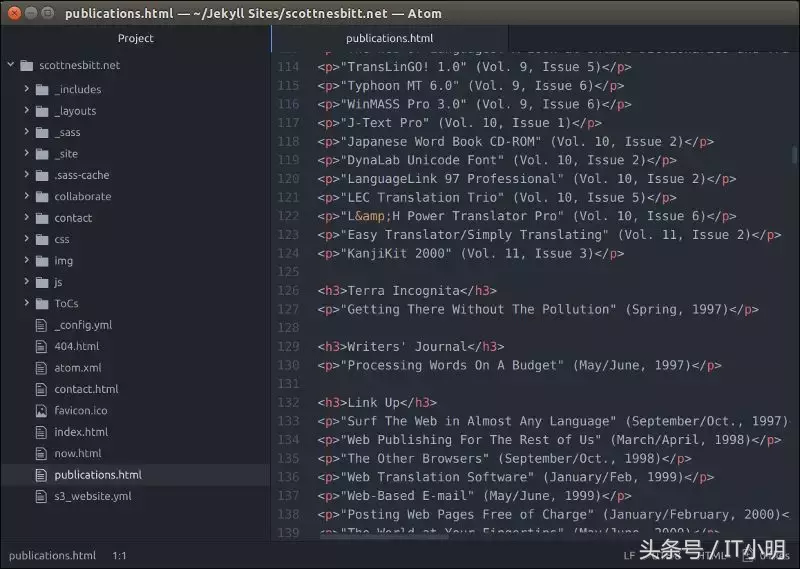The image size is (800, 569).
Task: Click the _layouts folder icon
Action: [42, 111]
